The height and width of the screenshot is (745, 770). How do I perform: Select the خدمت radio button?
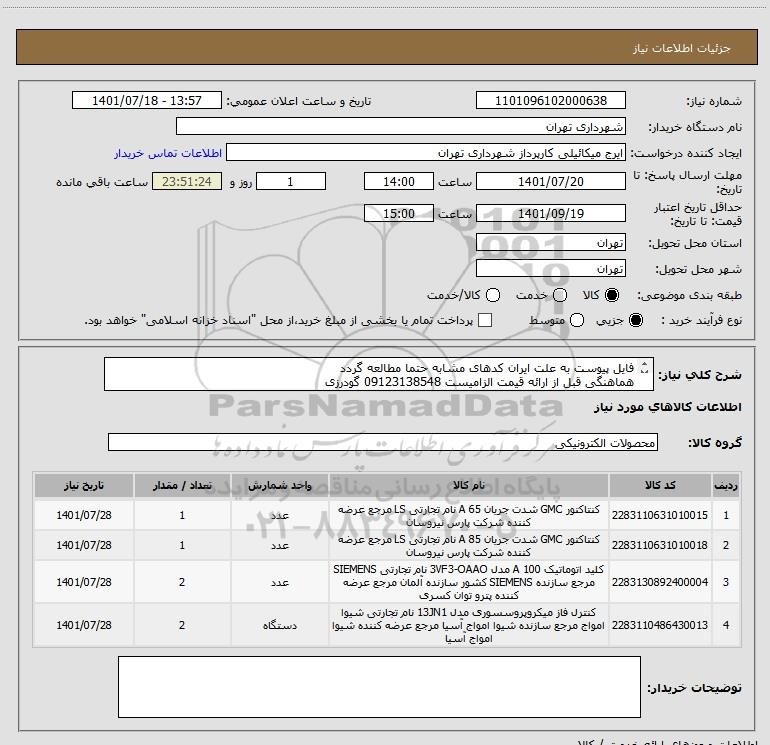[560, 295]
